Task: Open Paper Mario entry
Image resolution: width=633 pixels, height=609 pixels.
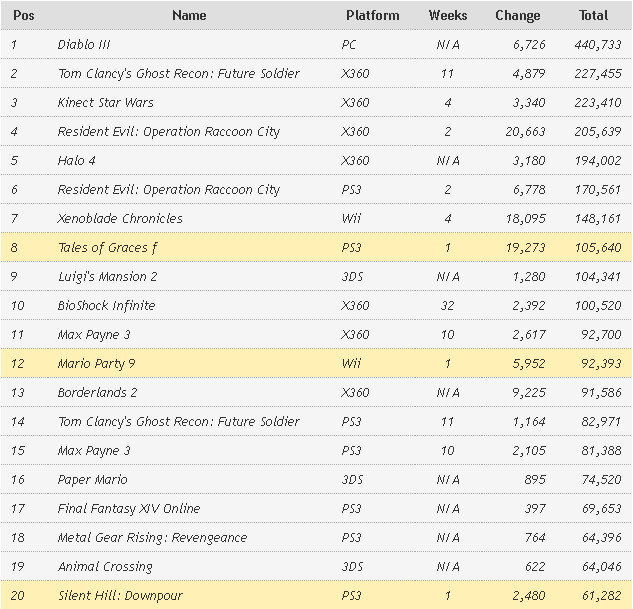Action: click(92, 479)
